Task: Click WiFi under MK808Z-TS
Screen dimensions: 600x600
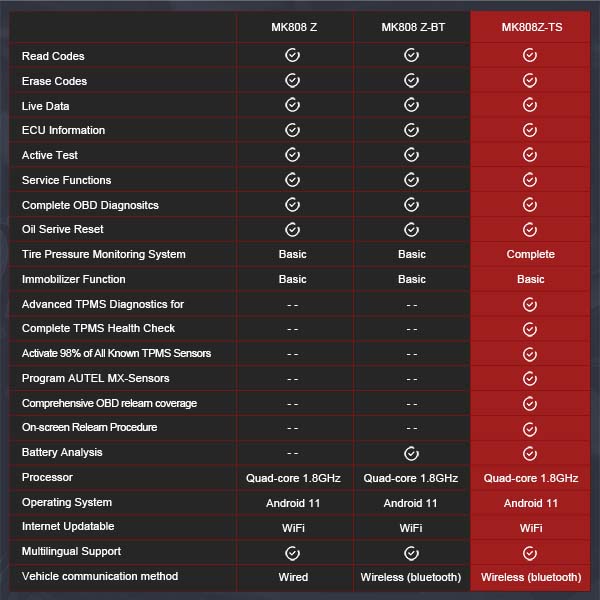Action: pos(531,528)
